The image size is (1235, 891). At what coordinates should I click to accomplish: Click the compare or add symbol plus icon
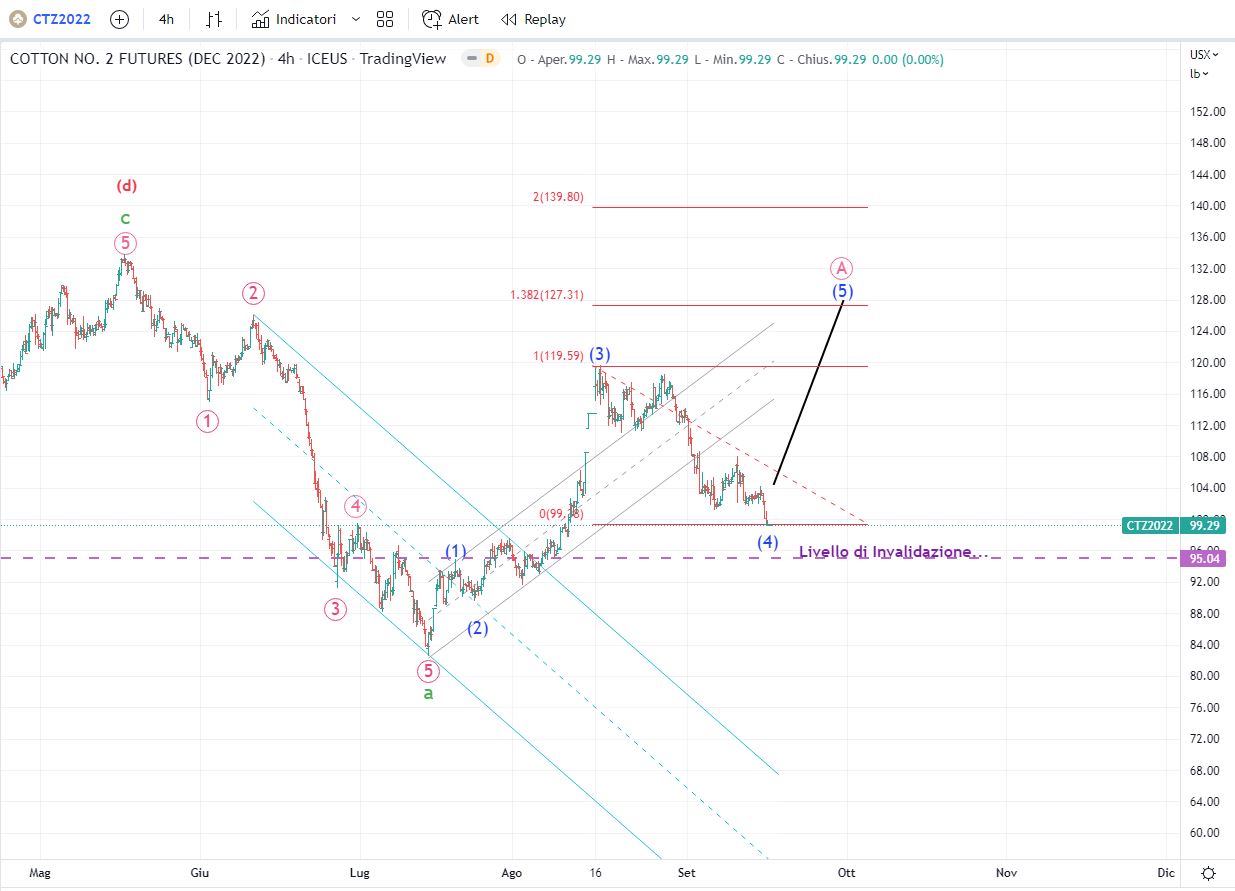(x=119, y=19)
